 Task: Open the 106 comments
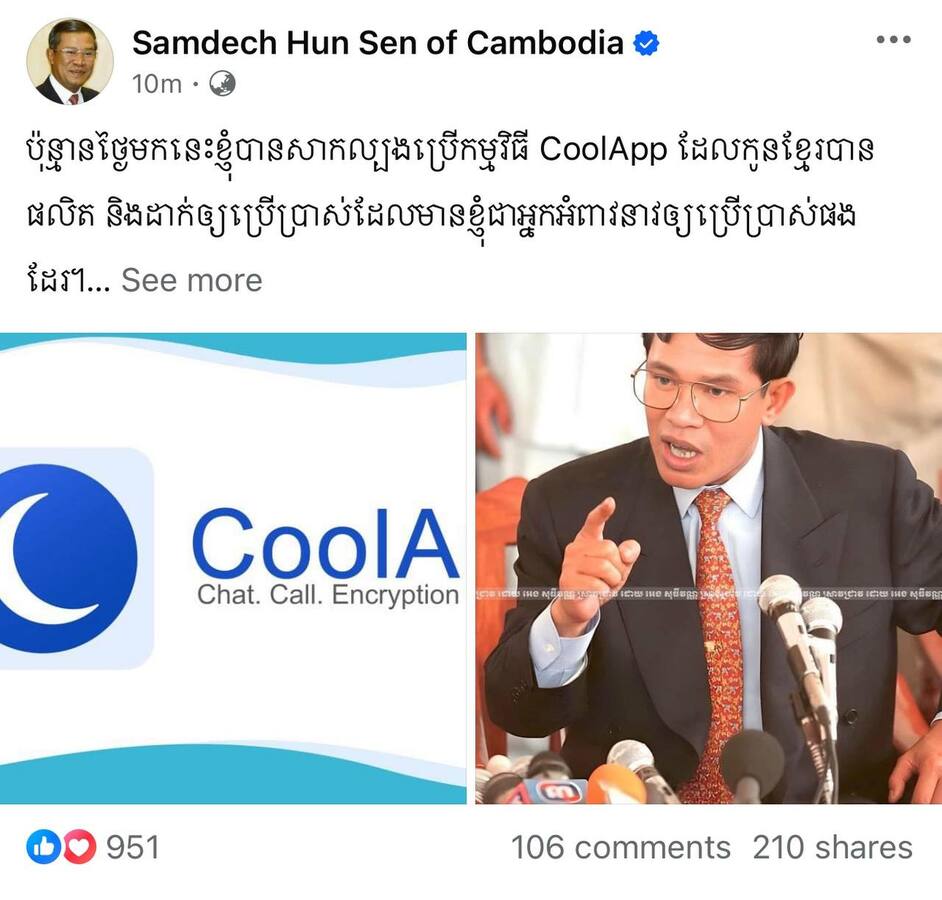(x=621, y=848)
